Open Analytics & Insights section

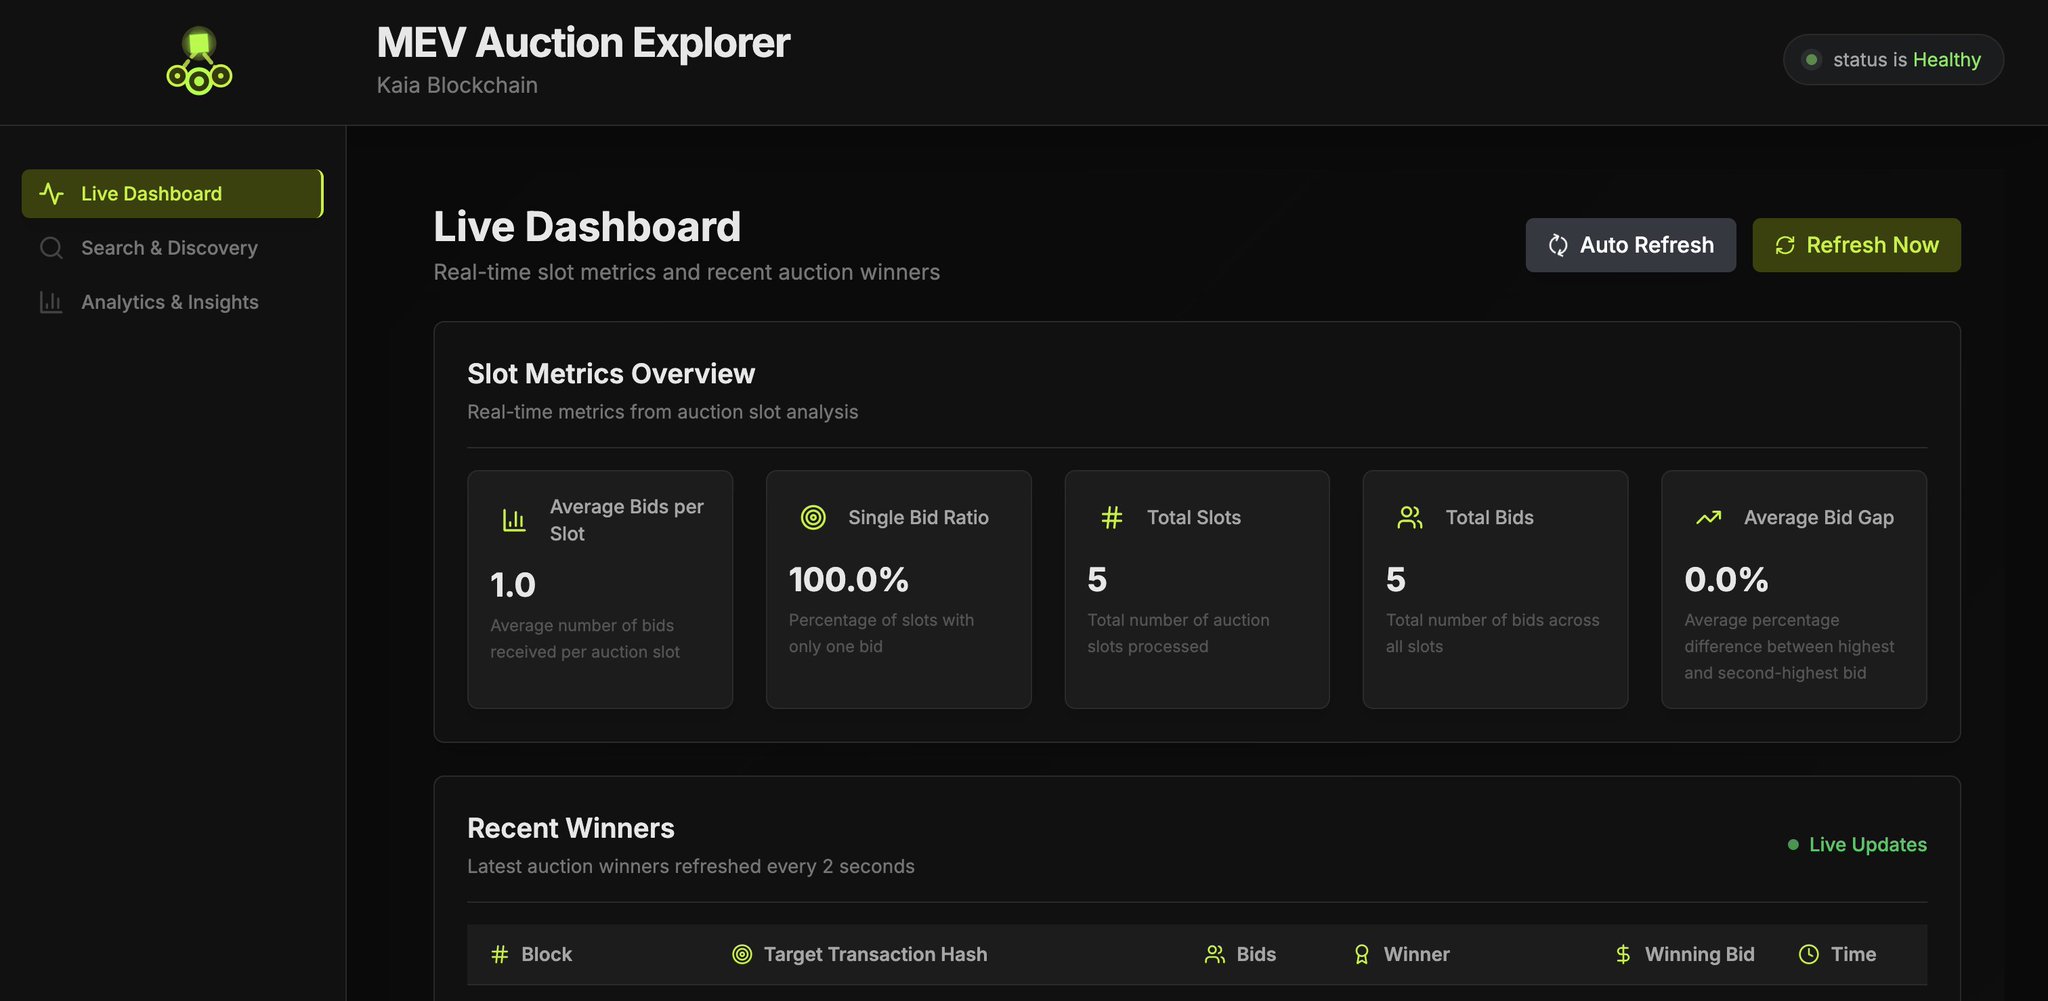coord(169,302)
